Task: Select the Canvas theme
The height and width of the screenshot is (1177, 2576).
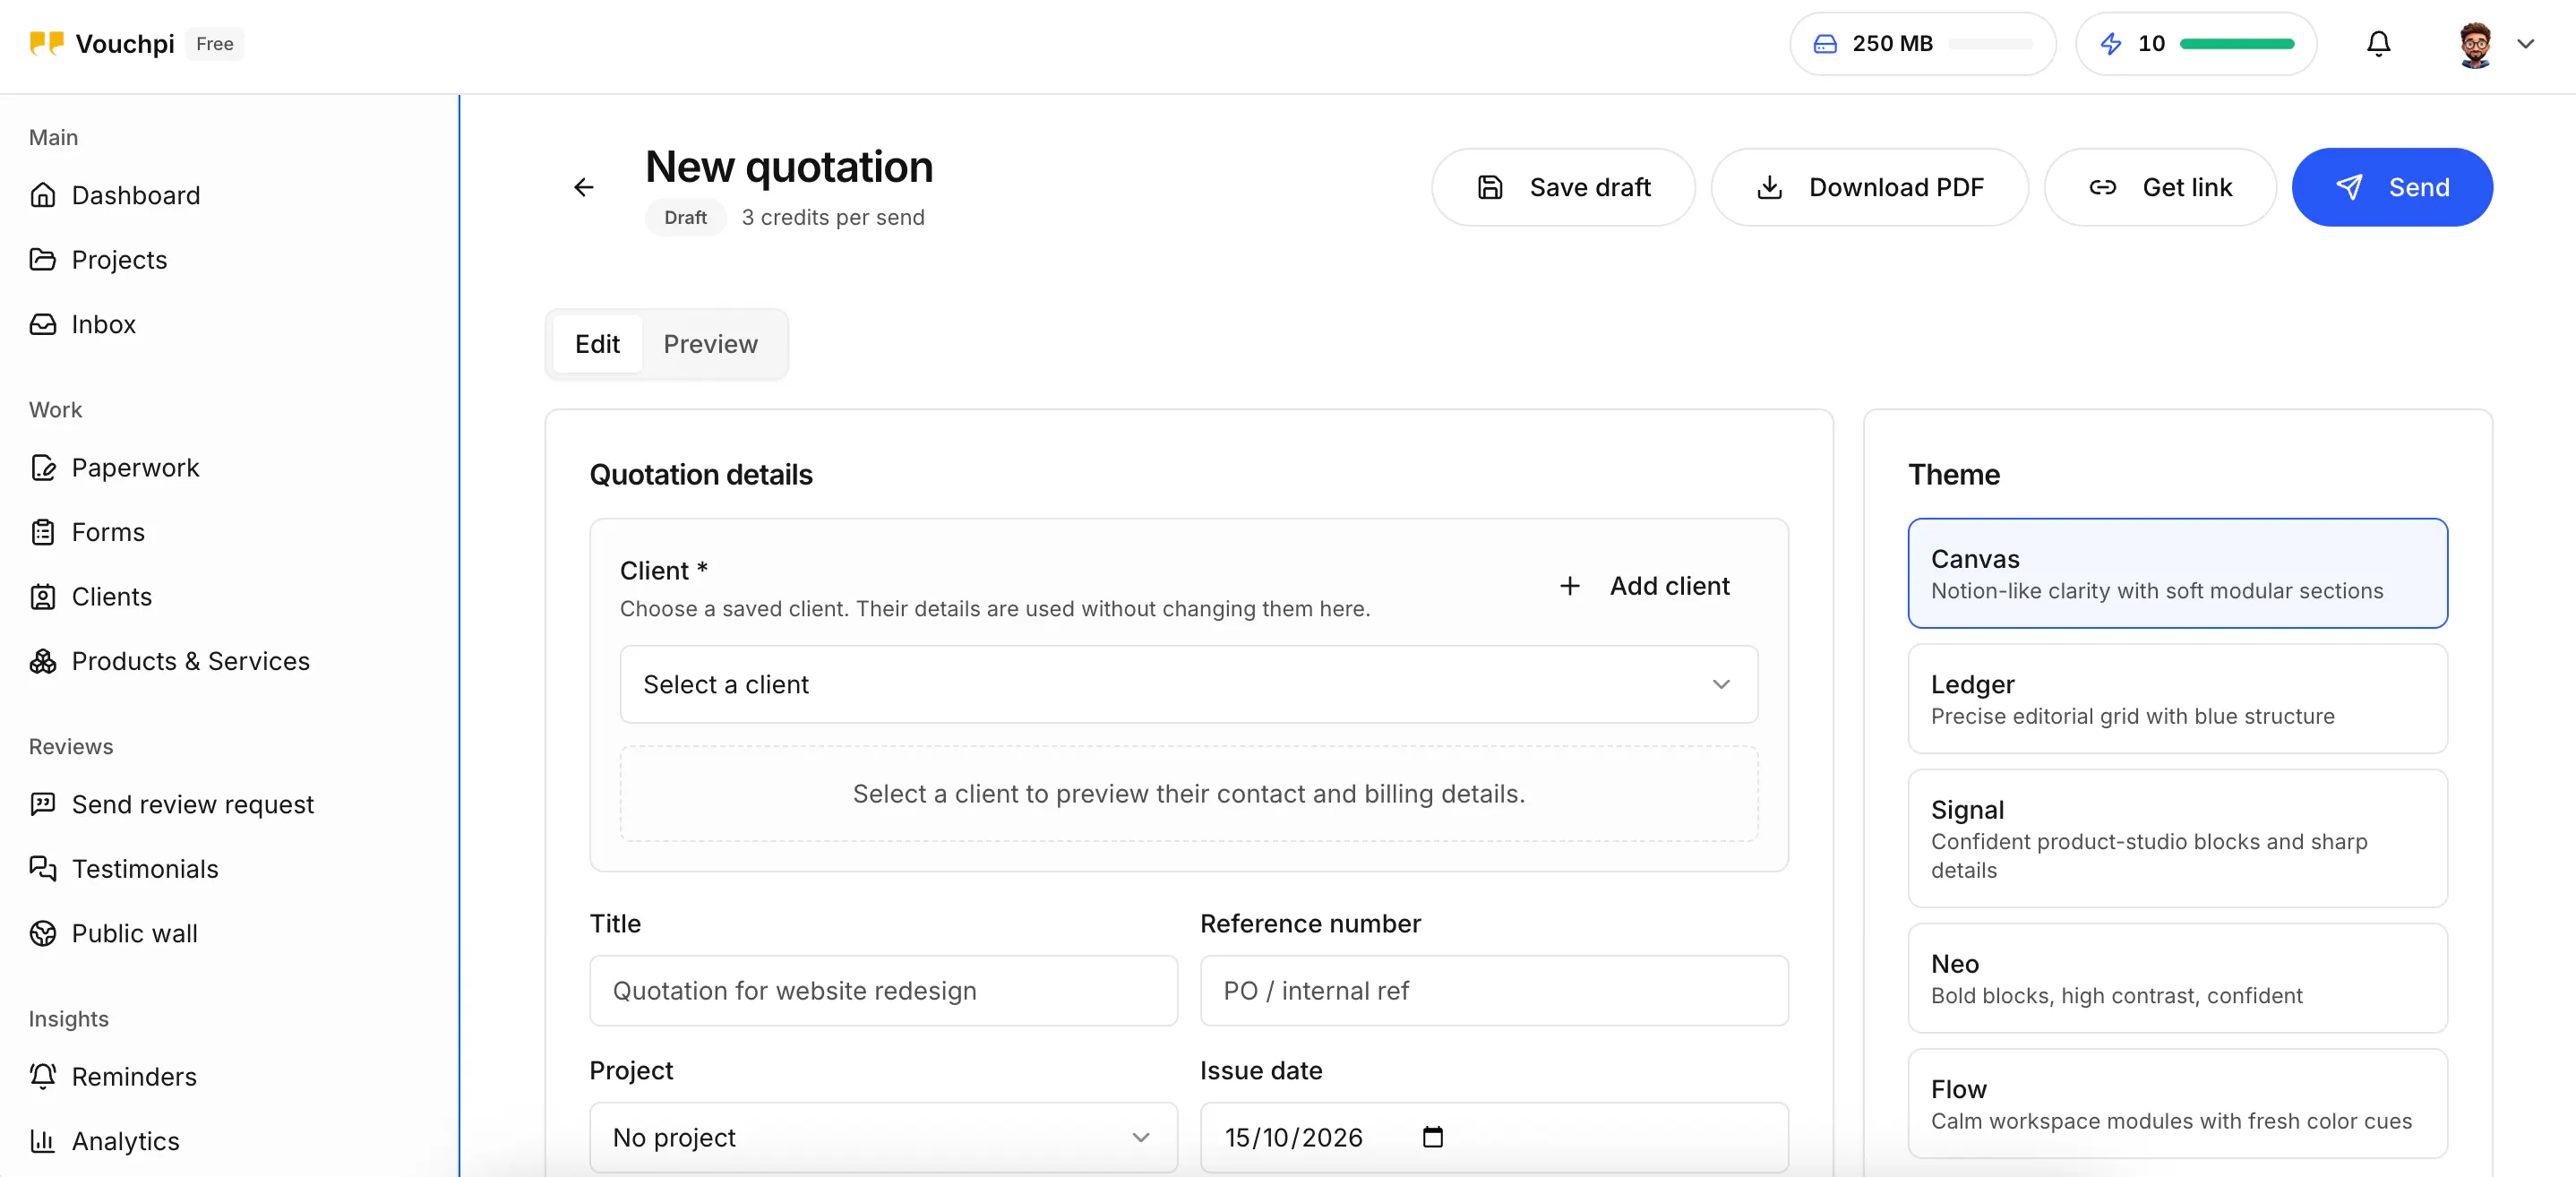Action: pyautogui.click(x=2177, y=573)
